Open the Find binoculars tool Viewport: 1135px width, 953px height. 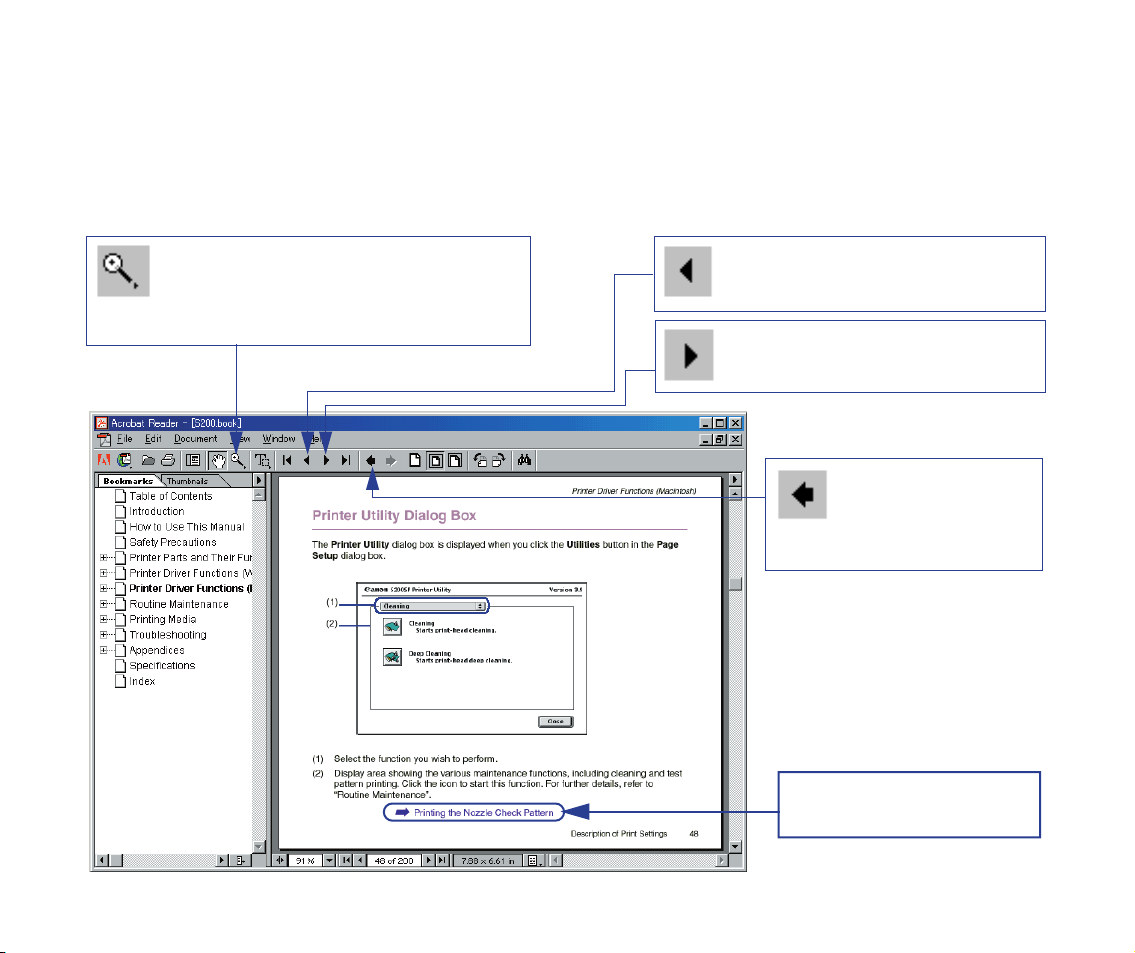click(523, 461)
